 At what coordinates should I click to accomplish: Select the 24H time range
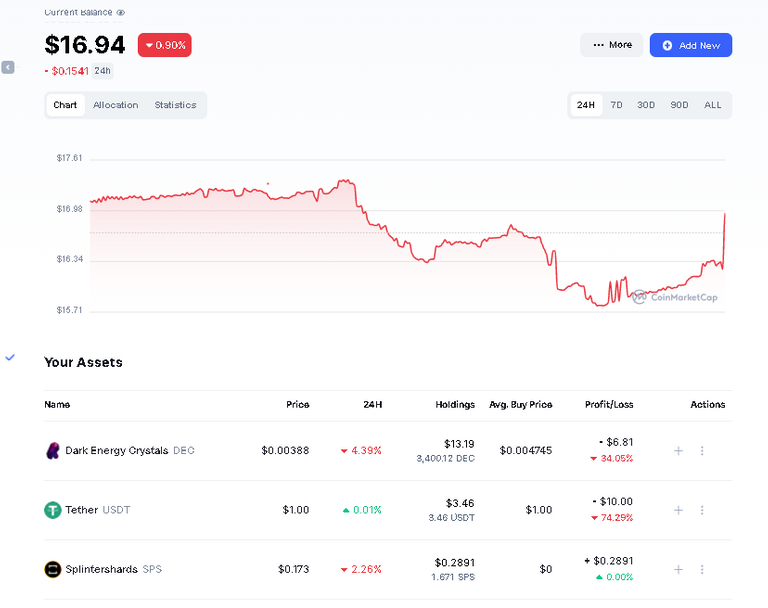click(x=586, y=105)
